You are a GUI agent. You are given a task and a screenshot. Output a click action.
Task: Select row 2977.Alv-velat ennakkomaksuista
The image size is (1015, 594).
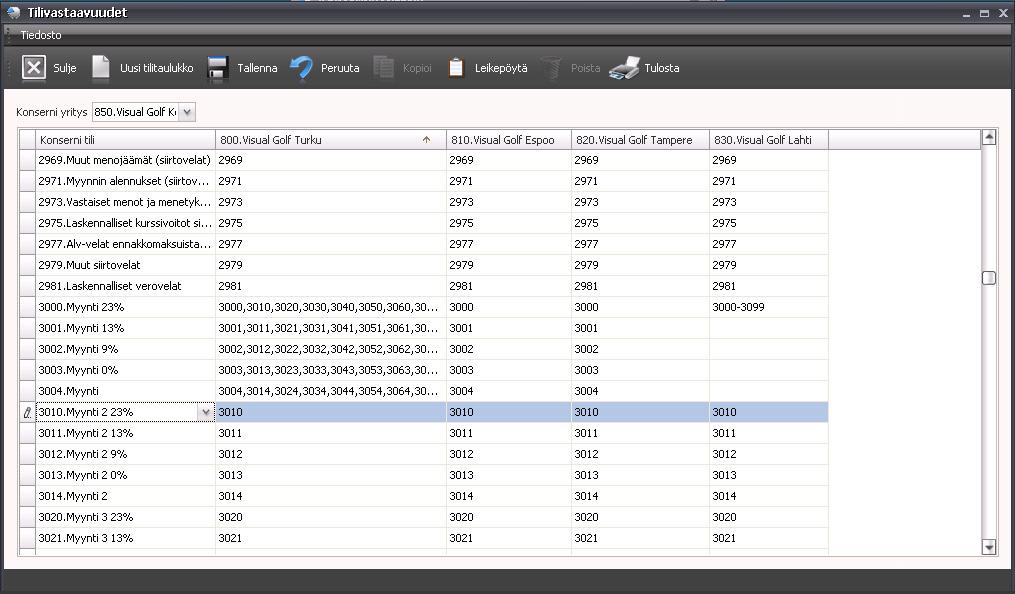coord(423,244)
